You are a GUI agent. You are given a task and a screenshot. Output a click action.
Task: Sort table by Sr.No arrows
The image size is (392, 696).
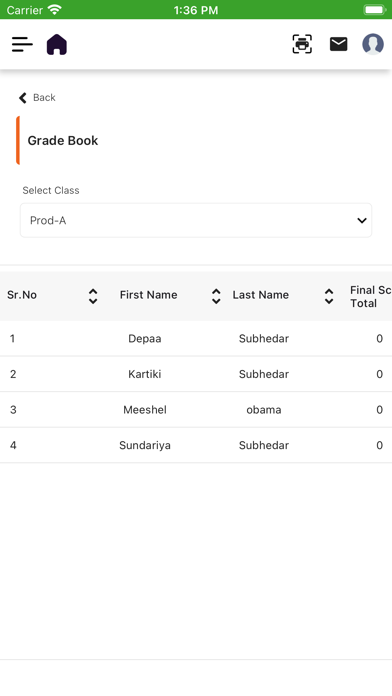93,296
